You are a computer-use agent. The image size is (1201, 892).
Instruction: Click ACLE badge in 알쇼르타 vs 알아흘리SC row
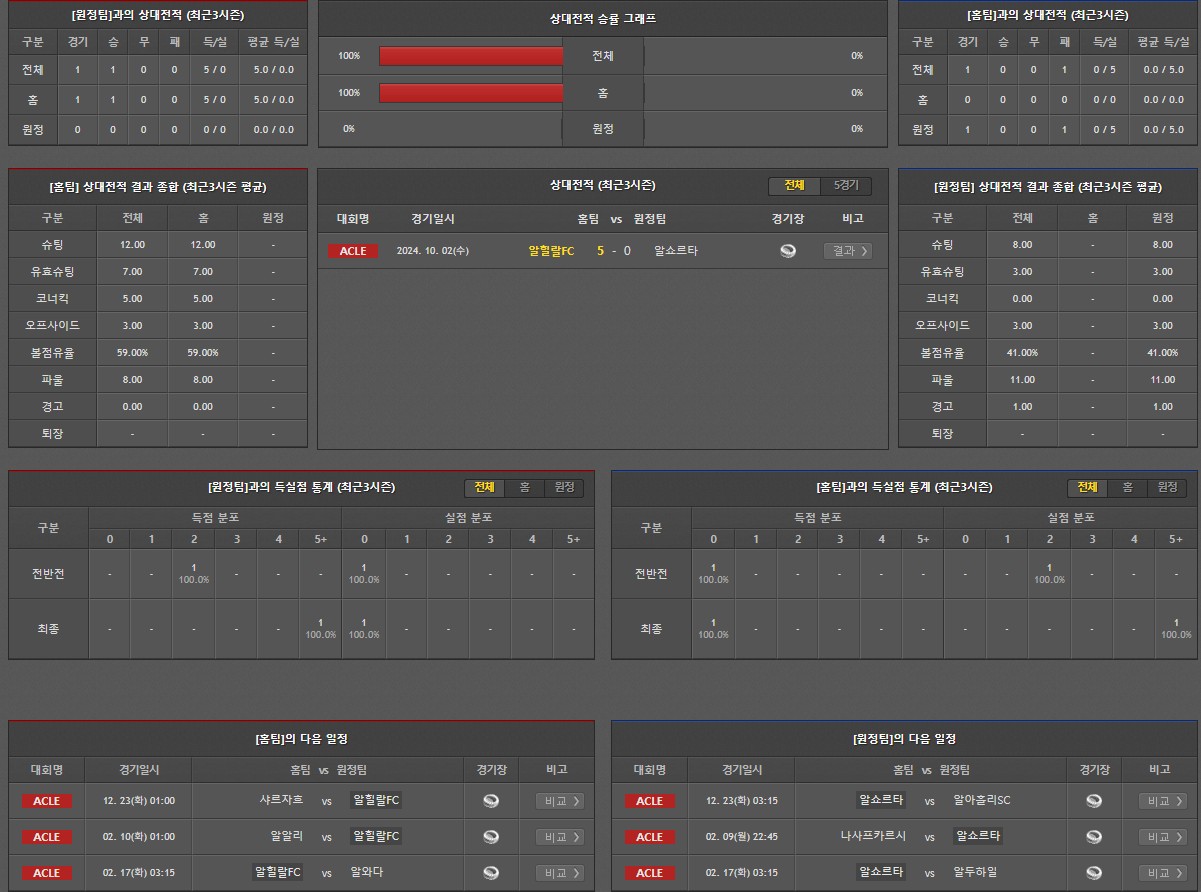649,801
